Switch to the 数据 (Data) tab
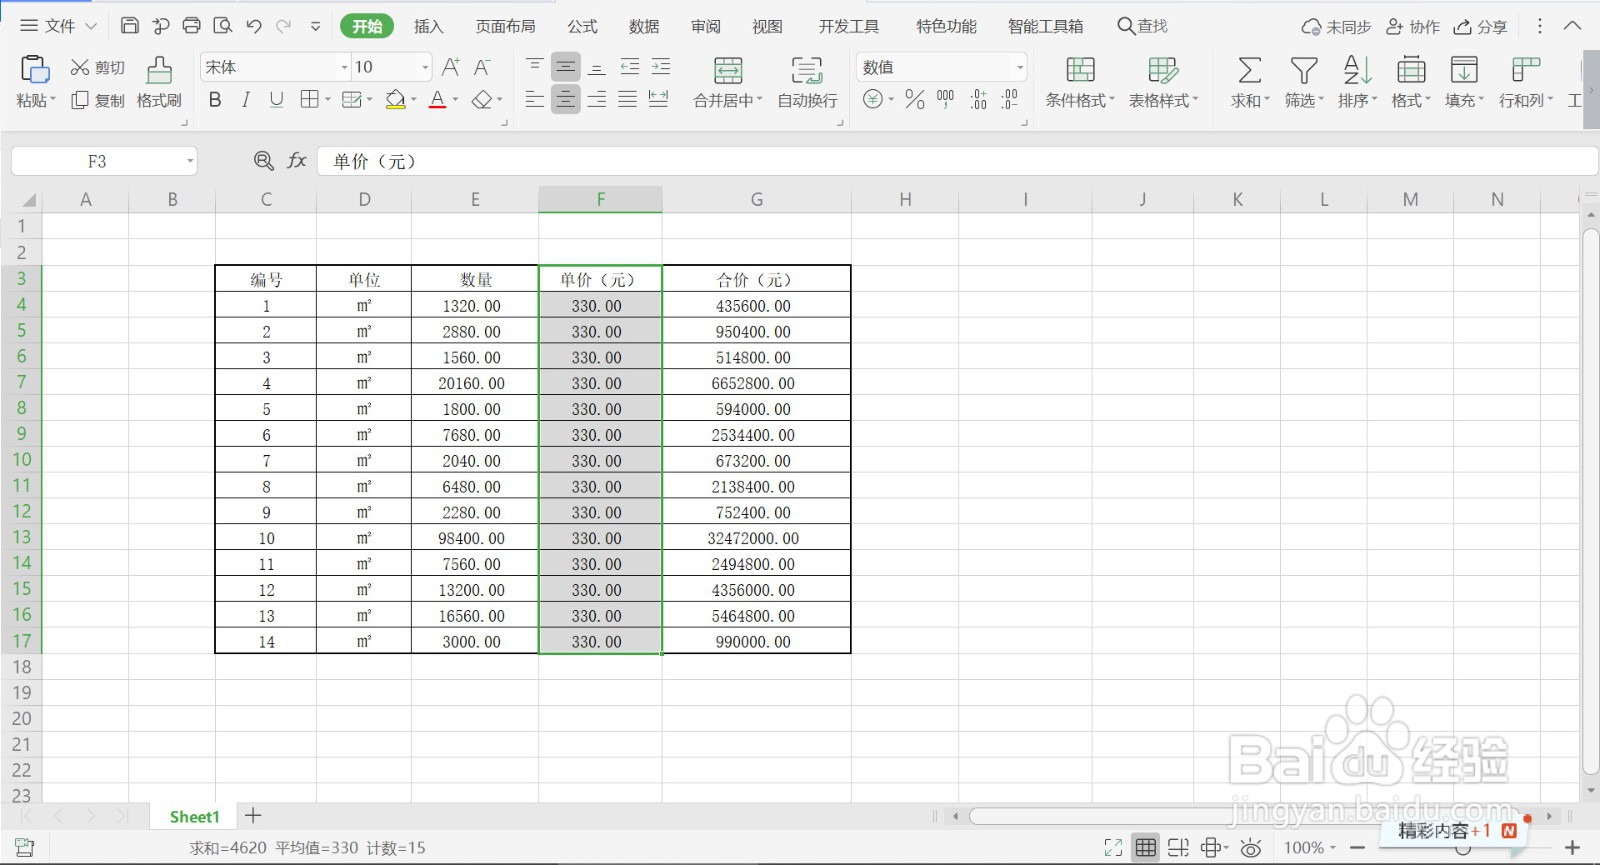The width and height of the screenshot is (1600, 865). click(x=644, y=26)
